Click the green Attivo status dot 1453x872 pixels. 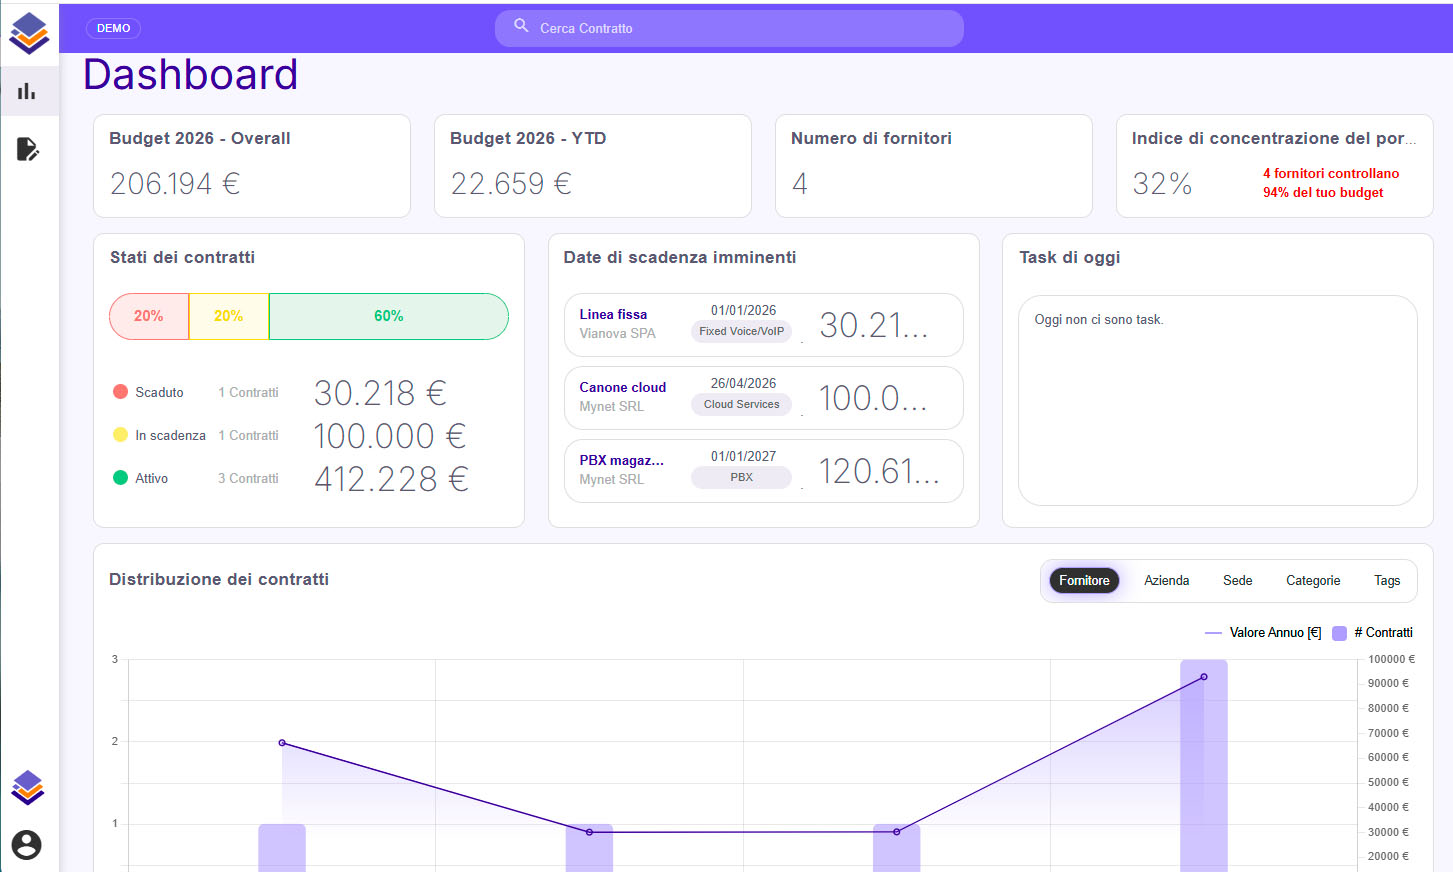121,478
